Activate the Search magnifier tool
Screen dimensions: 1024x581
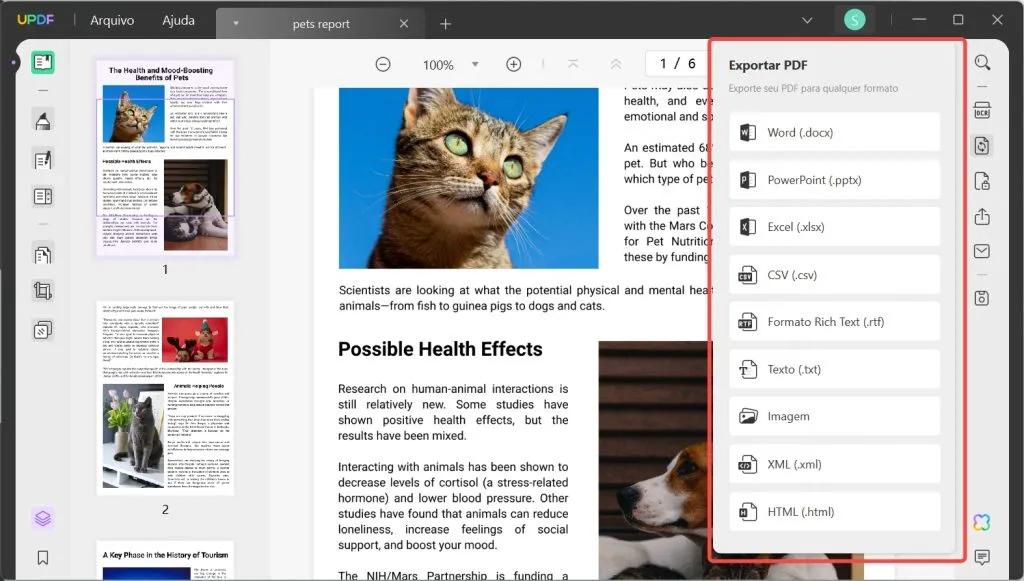click(x=982, y=62)
